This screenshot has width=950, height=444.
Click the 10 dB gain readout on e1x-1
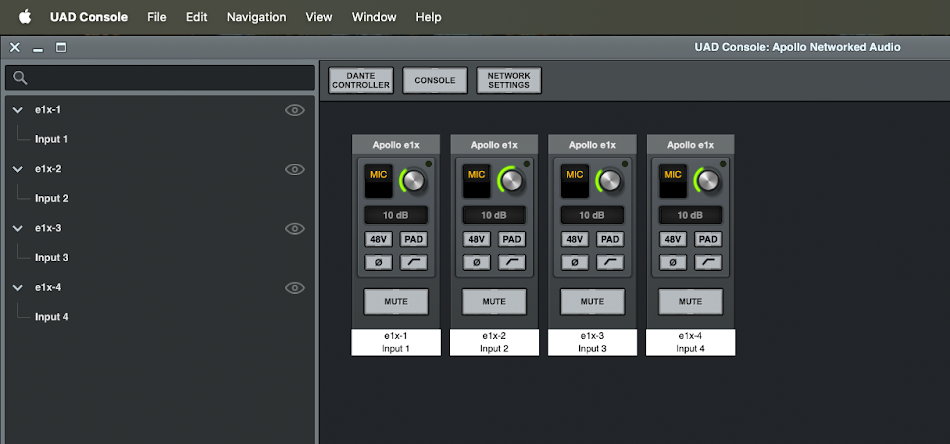[396, 215]
